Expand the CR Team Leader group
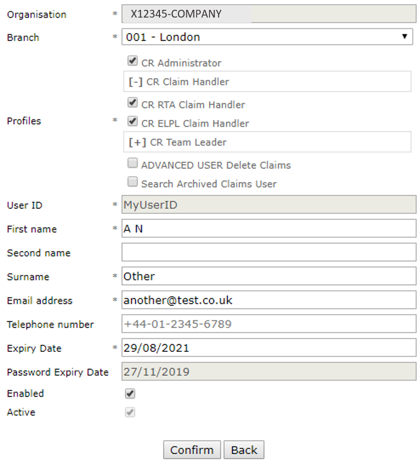The width and height of the screenshot is (420, 464). coord(137,142)
